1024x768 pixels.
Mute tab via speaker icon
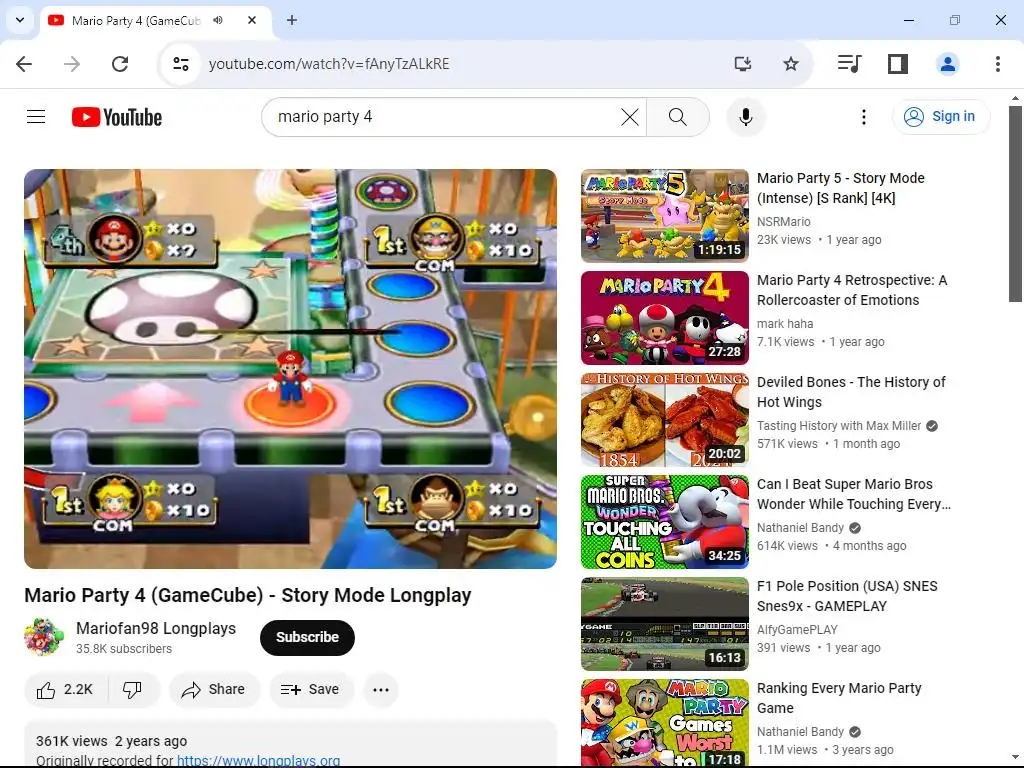coord(218,20)
